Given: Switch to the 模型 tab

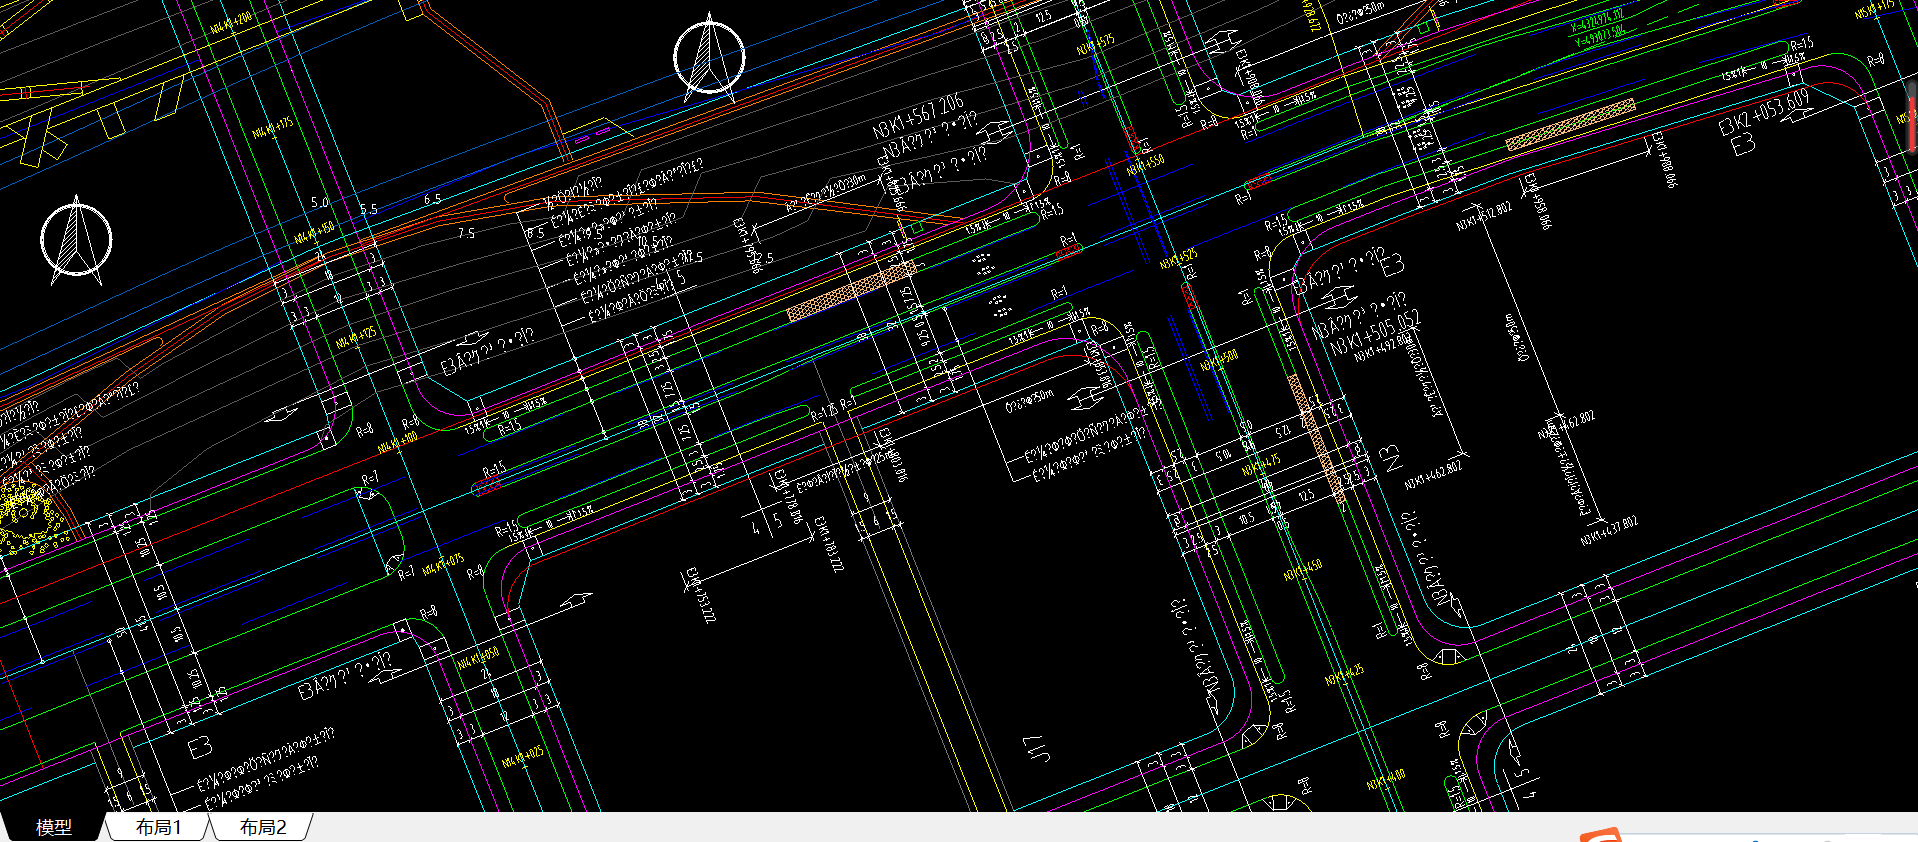Looking at the screenshot, I should pyautogui.click(x=54, y=827).
